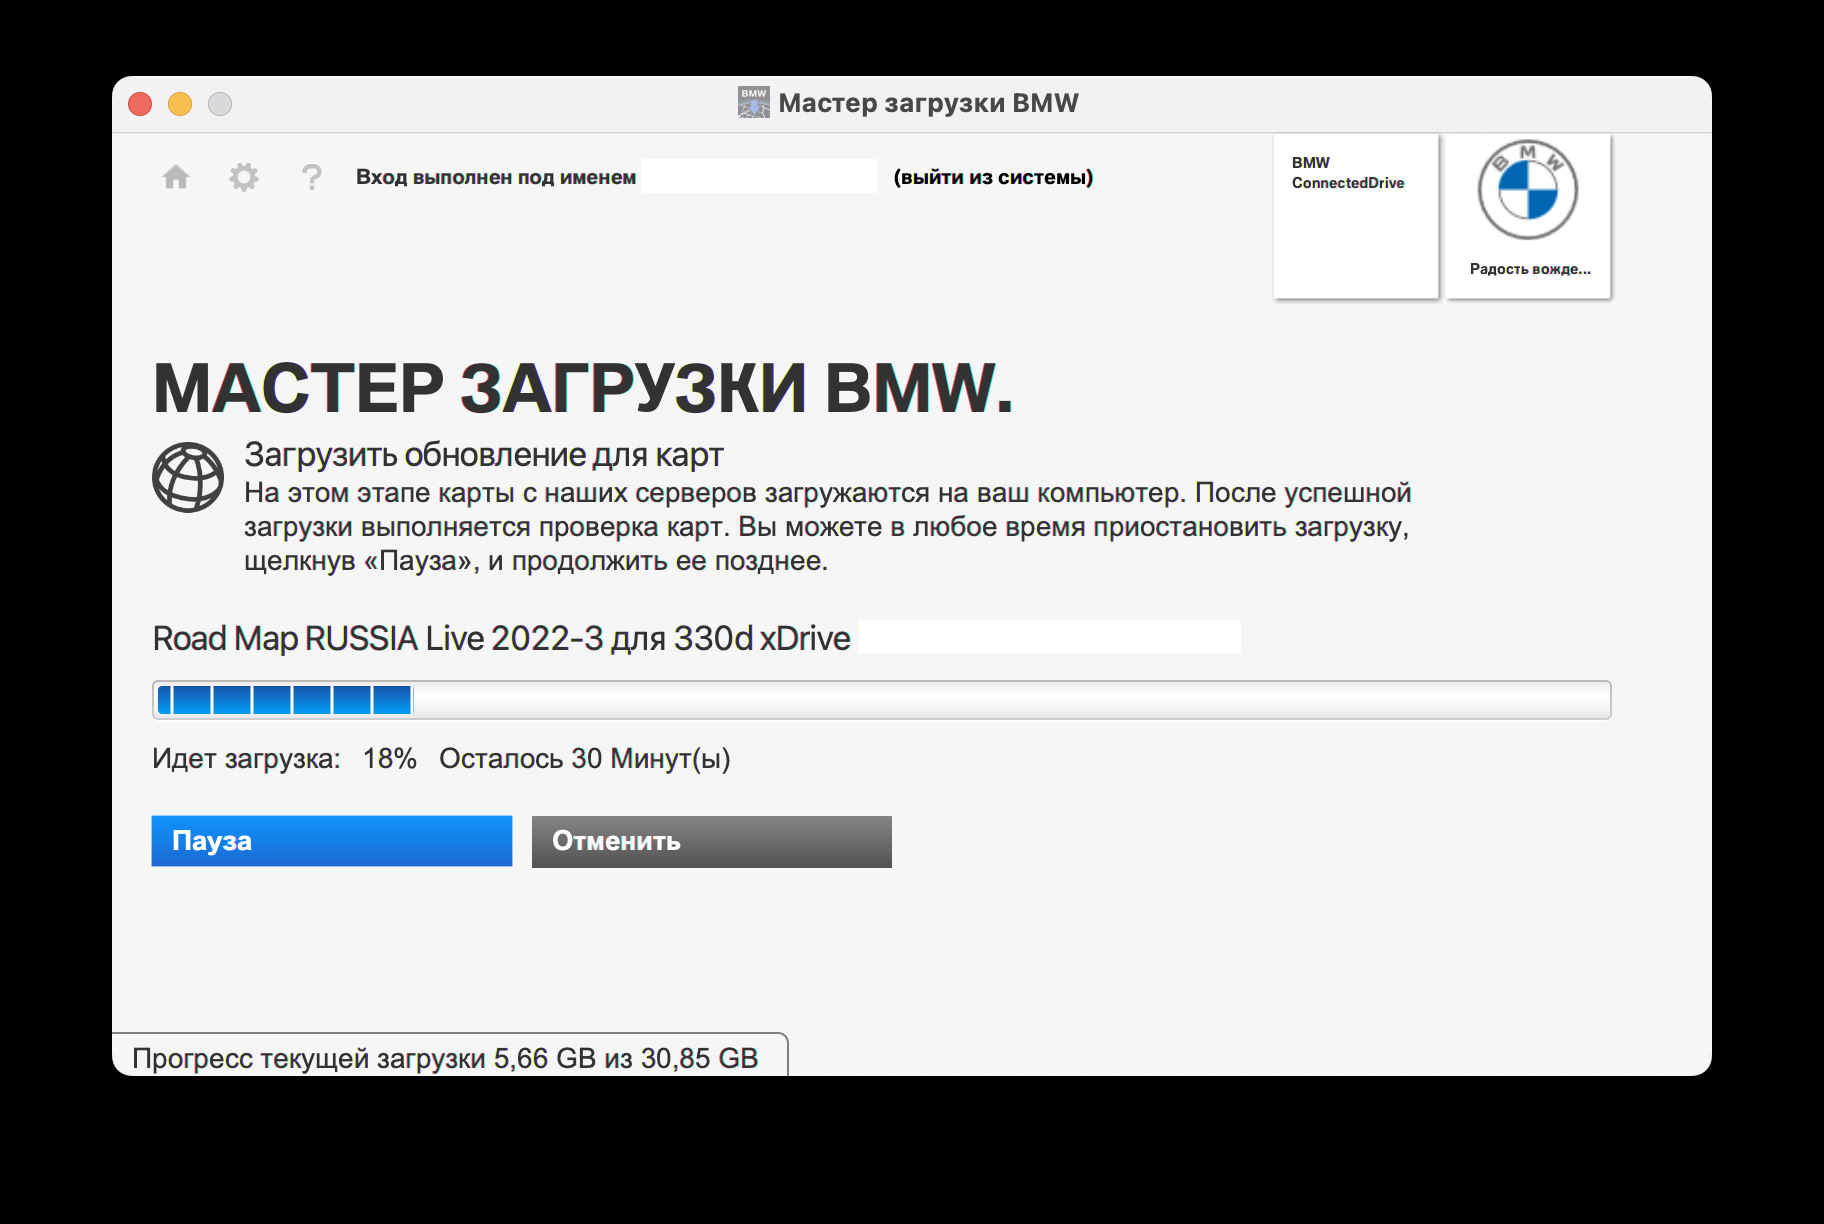The width and height of the screenshot is (1824, 1224).
Task: Click the globe map update icon
Action: pos(188,477)
